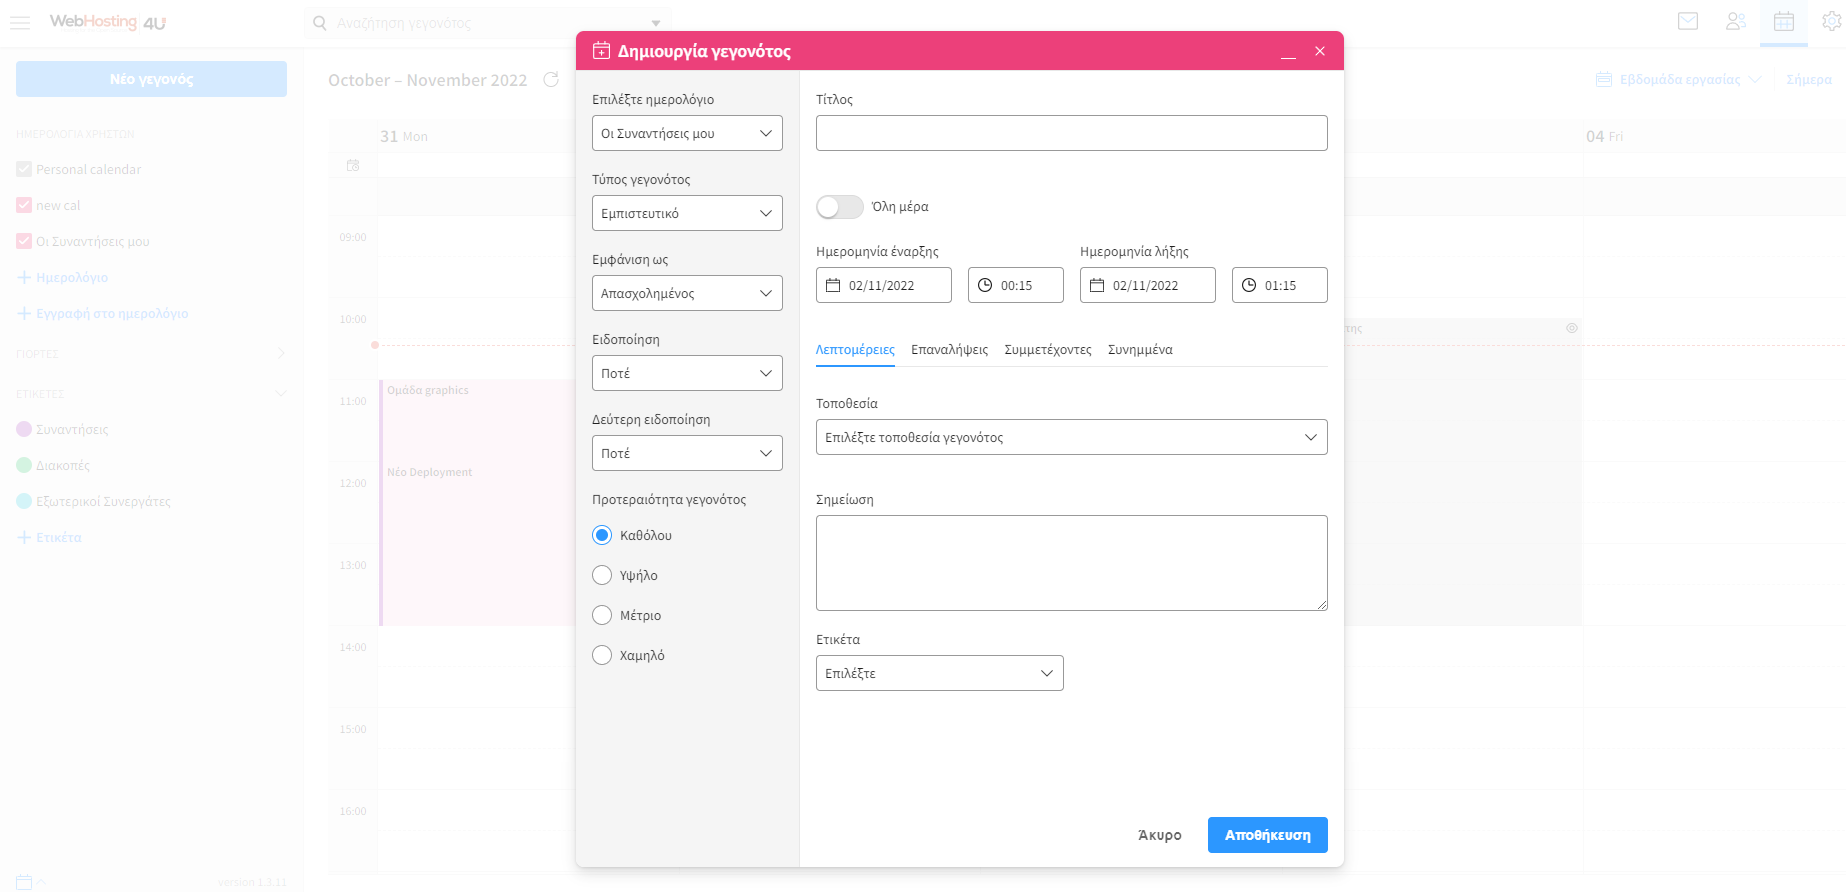The width and height of the screenshot is (1846, 892).
Task: Enable the Όλη μέρα all-day toggle
Action: pyautogui.click(x=839, y=207)
